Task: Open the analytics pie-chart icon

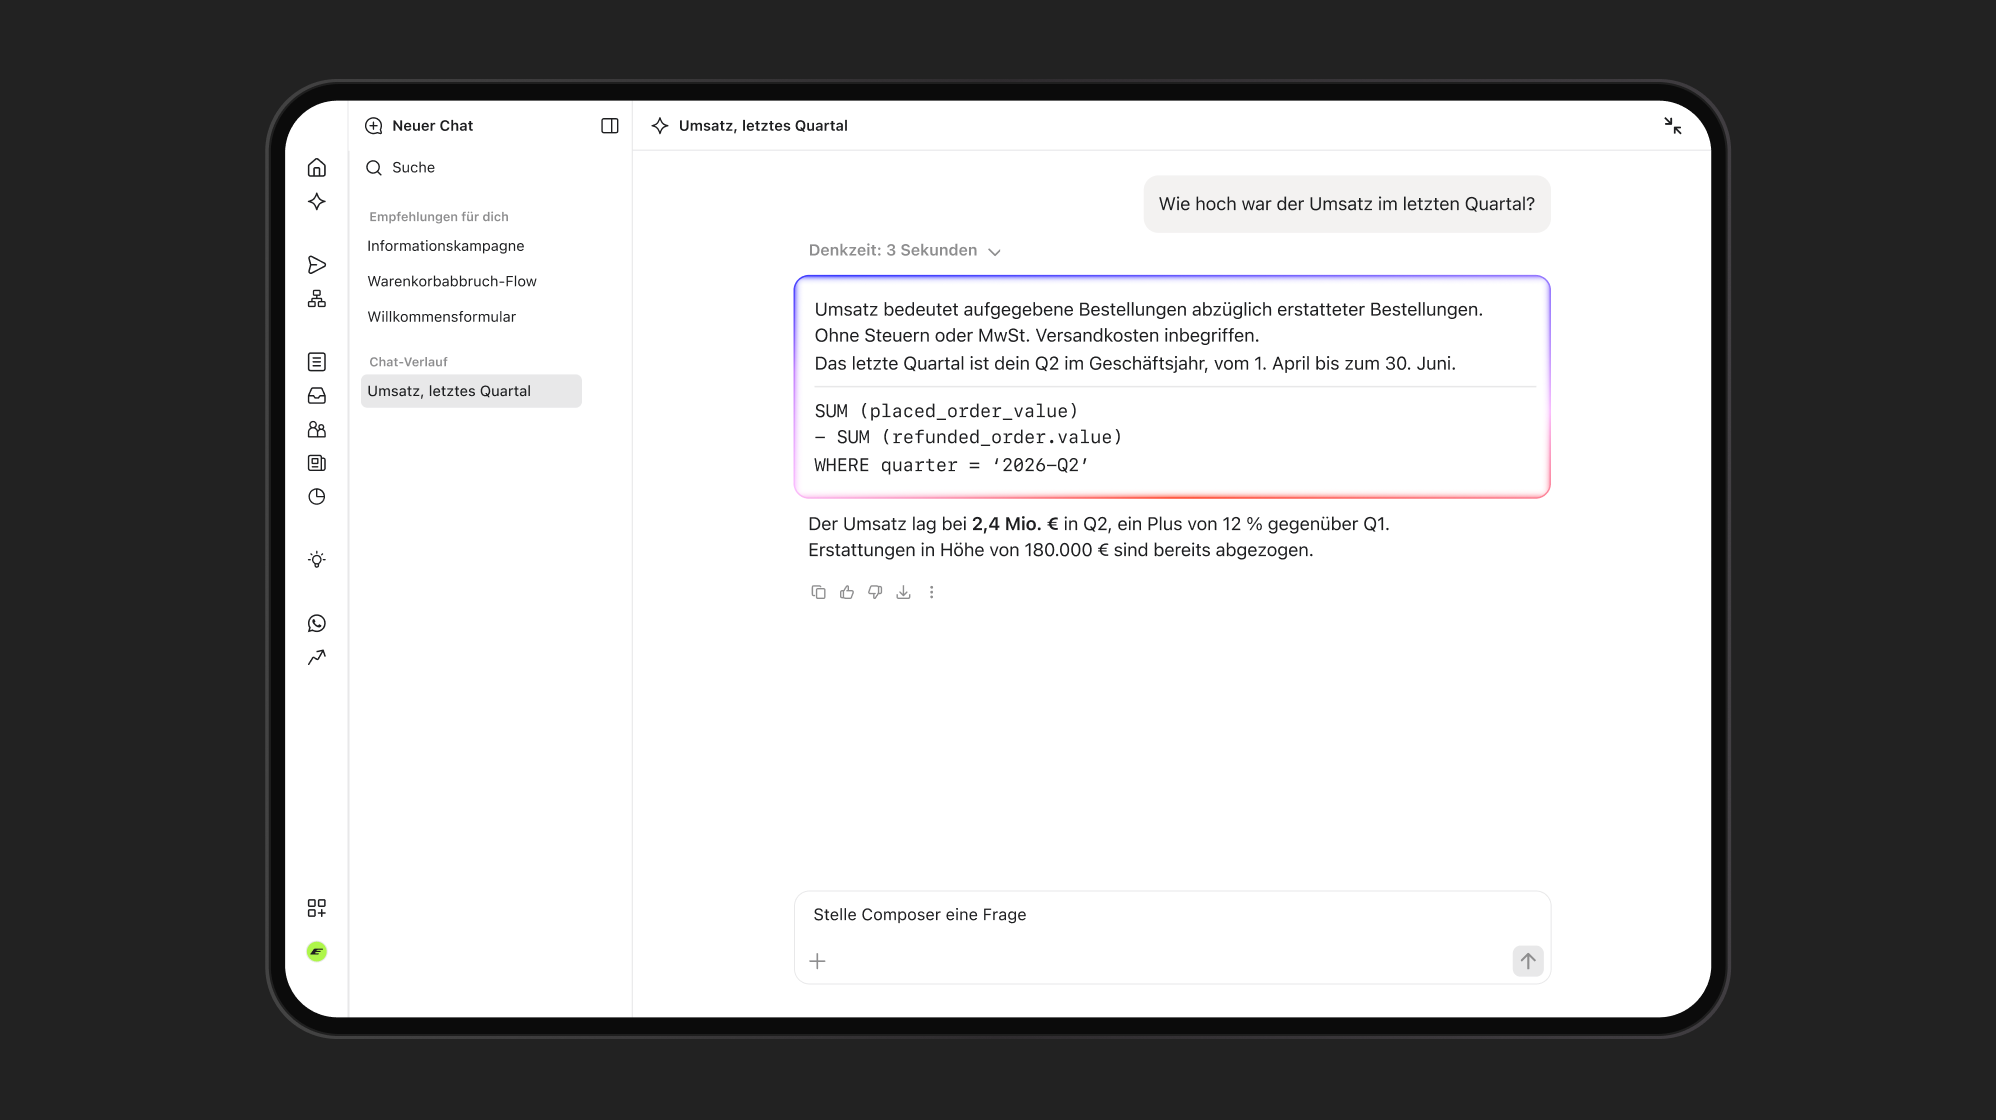Action: point(317,497)
